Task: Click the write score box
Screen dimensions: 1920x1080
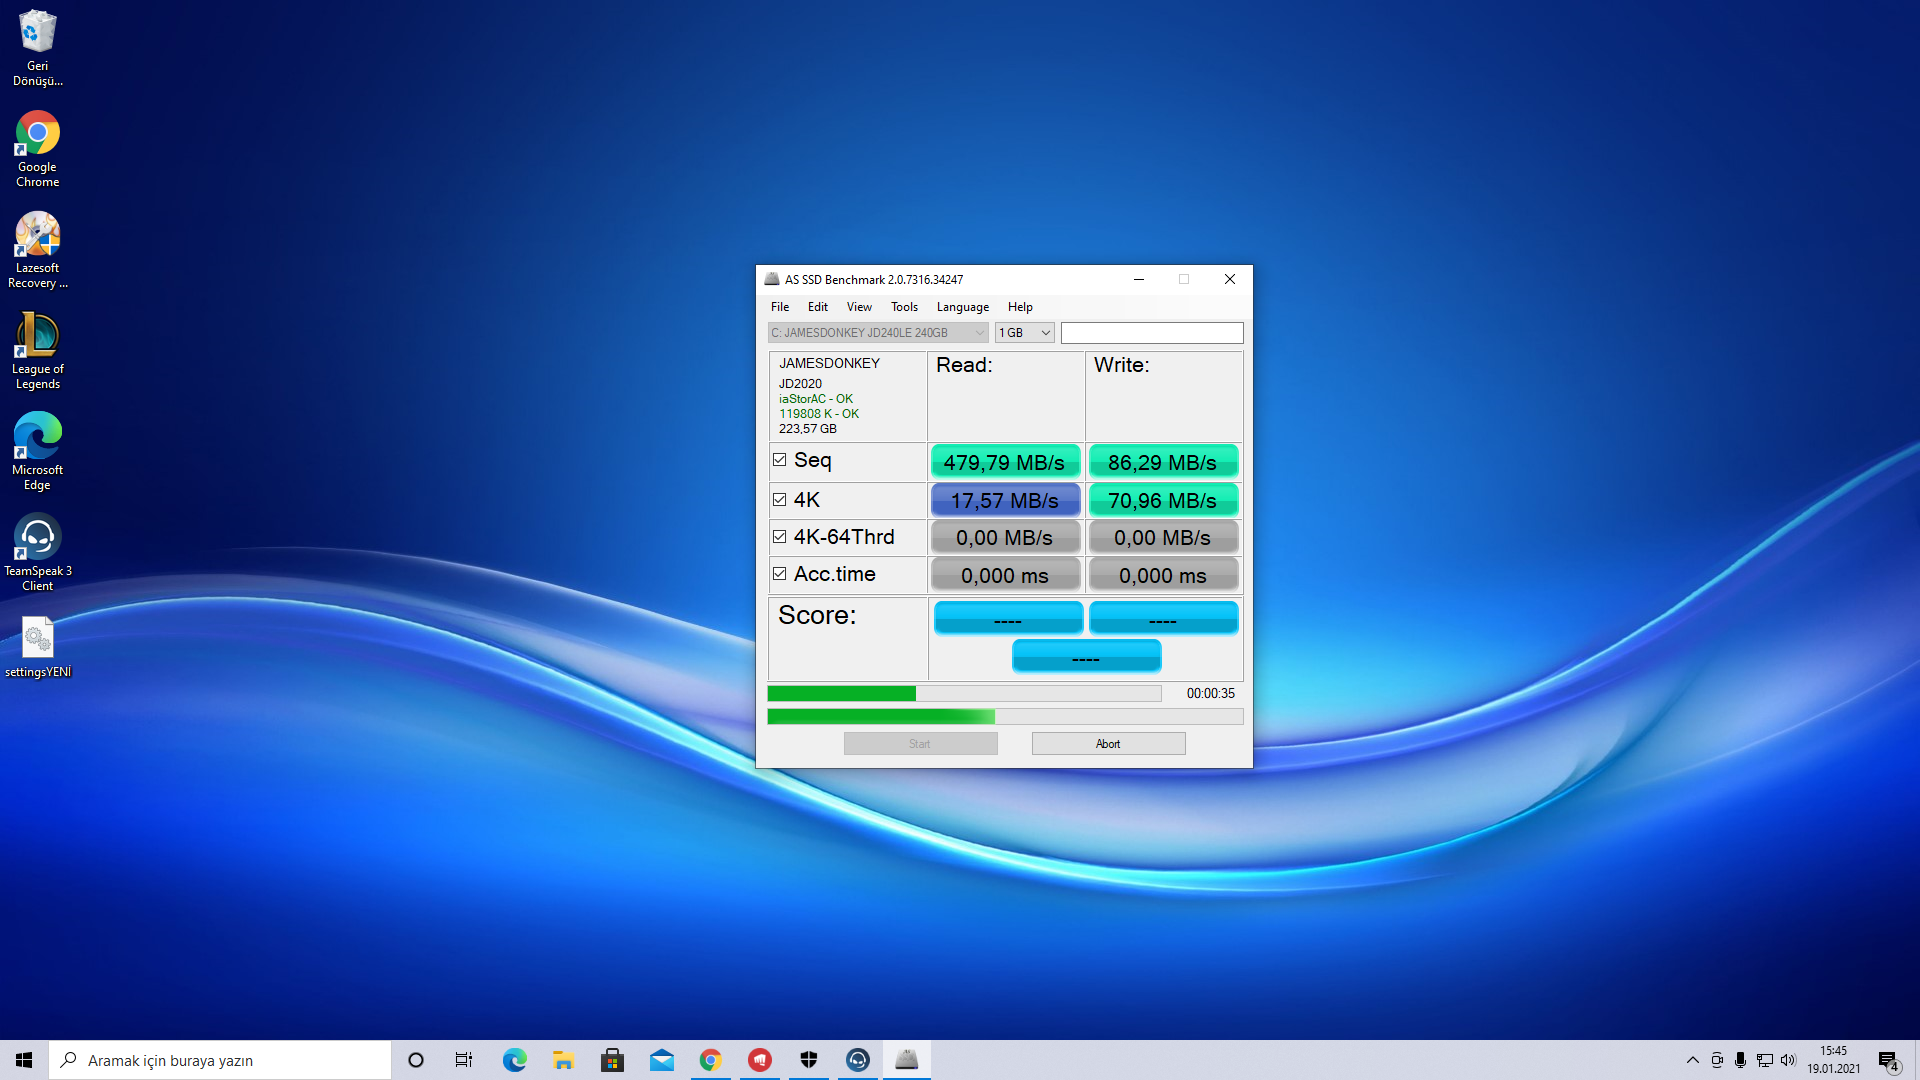Action: (x=1163, y=618)
